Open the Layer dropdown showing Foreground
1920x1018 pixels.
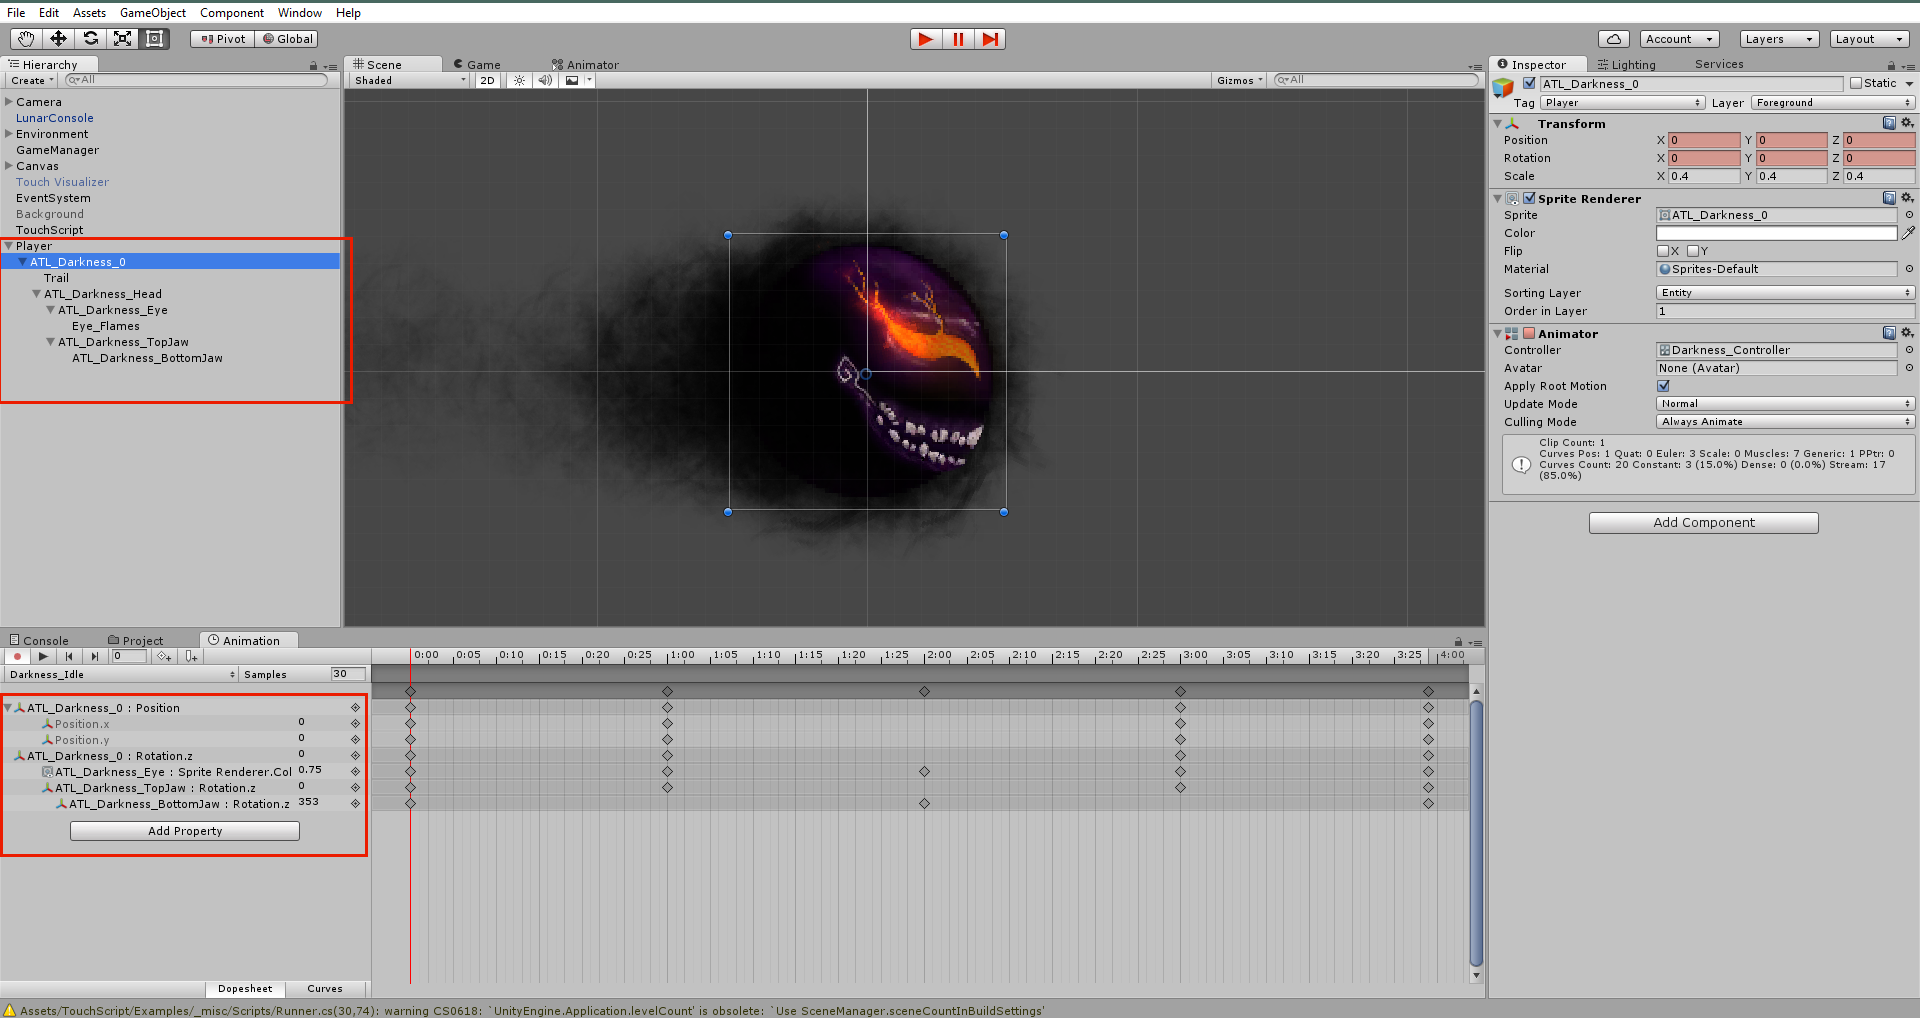(1833, 103)
